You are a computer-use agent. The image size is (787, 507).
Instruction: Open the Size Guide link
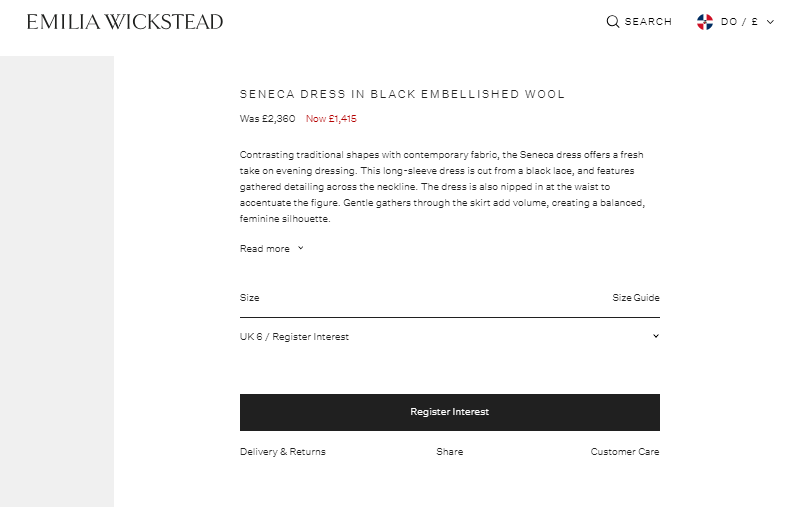pyautogui.click(x=636, y=298)
